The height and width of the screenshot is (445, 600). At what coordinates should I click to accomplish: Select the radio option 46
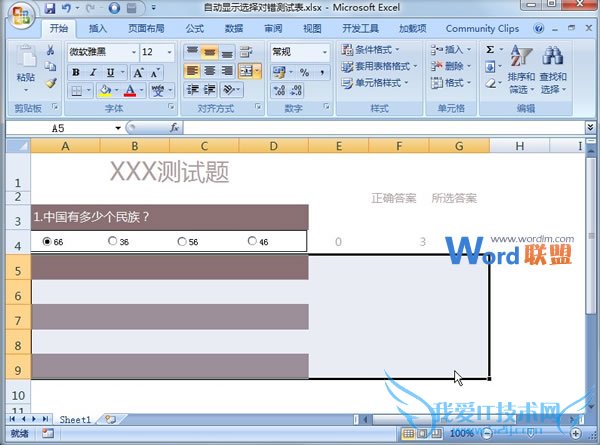[252, 241]
